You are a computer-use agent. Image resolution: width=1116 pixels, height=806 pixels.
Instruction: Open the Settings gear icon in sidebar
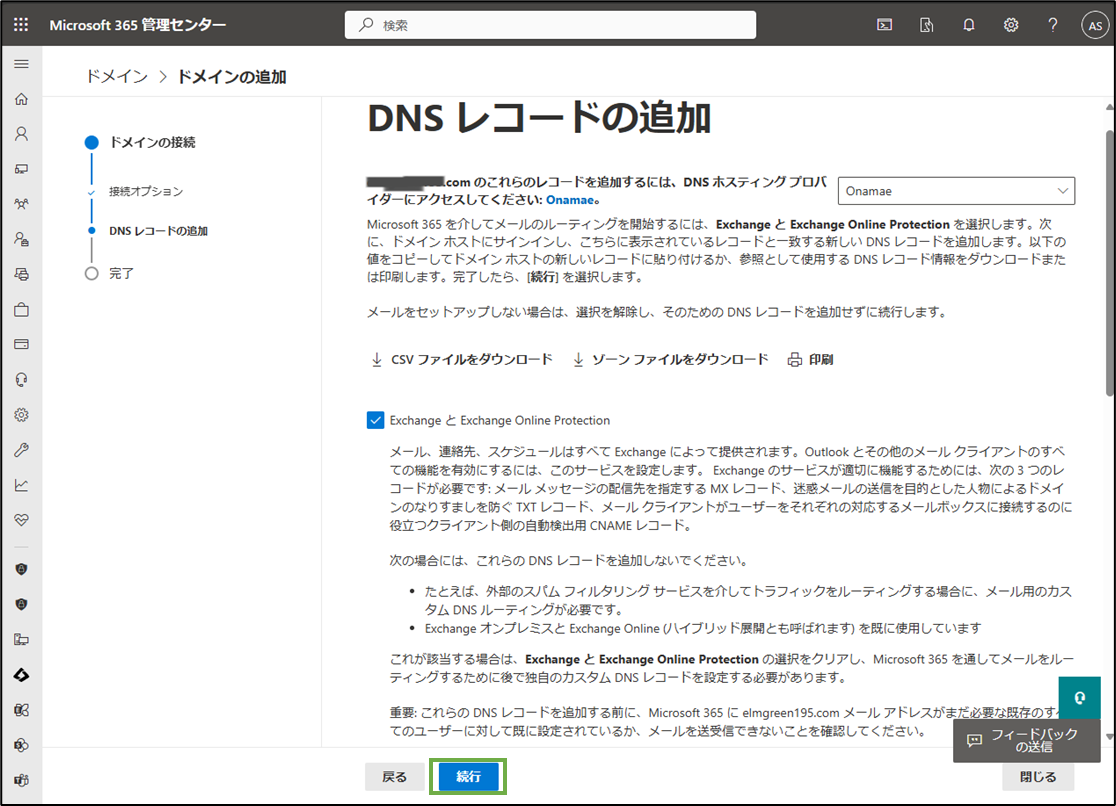click(x=21, y=414)
